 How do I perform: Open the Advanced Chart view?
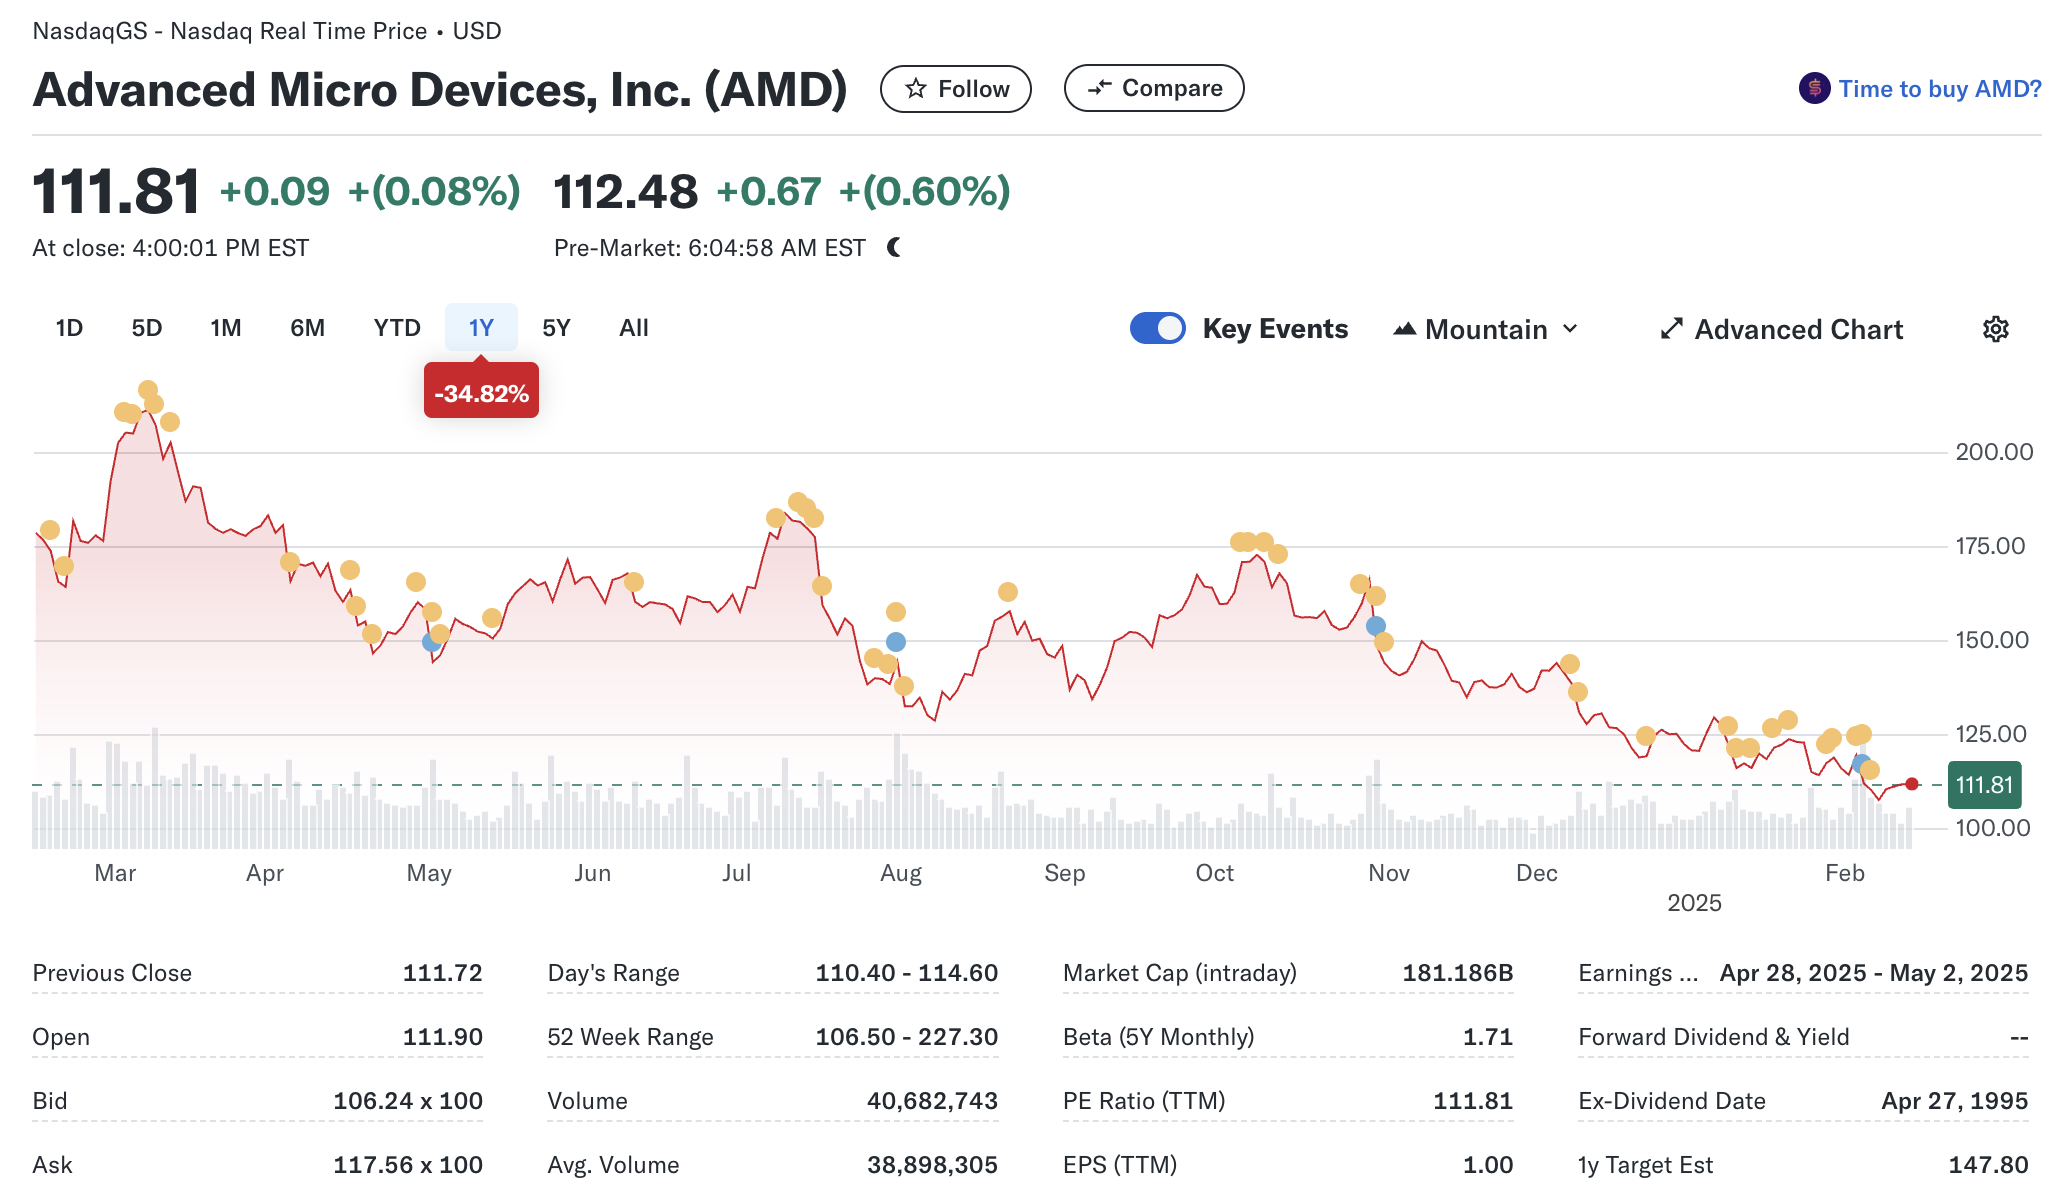1797,329
